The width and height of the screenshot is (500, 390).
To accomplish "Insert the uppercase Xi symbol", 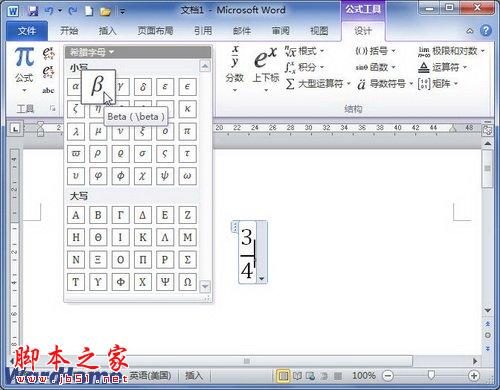I will coord(98,260).
